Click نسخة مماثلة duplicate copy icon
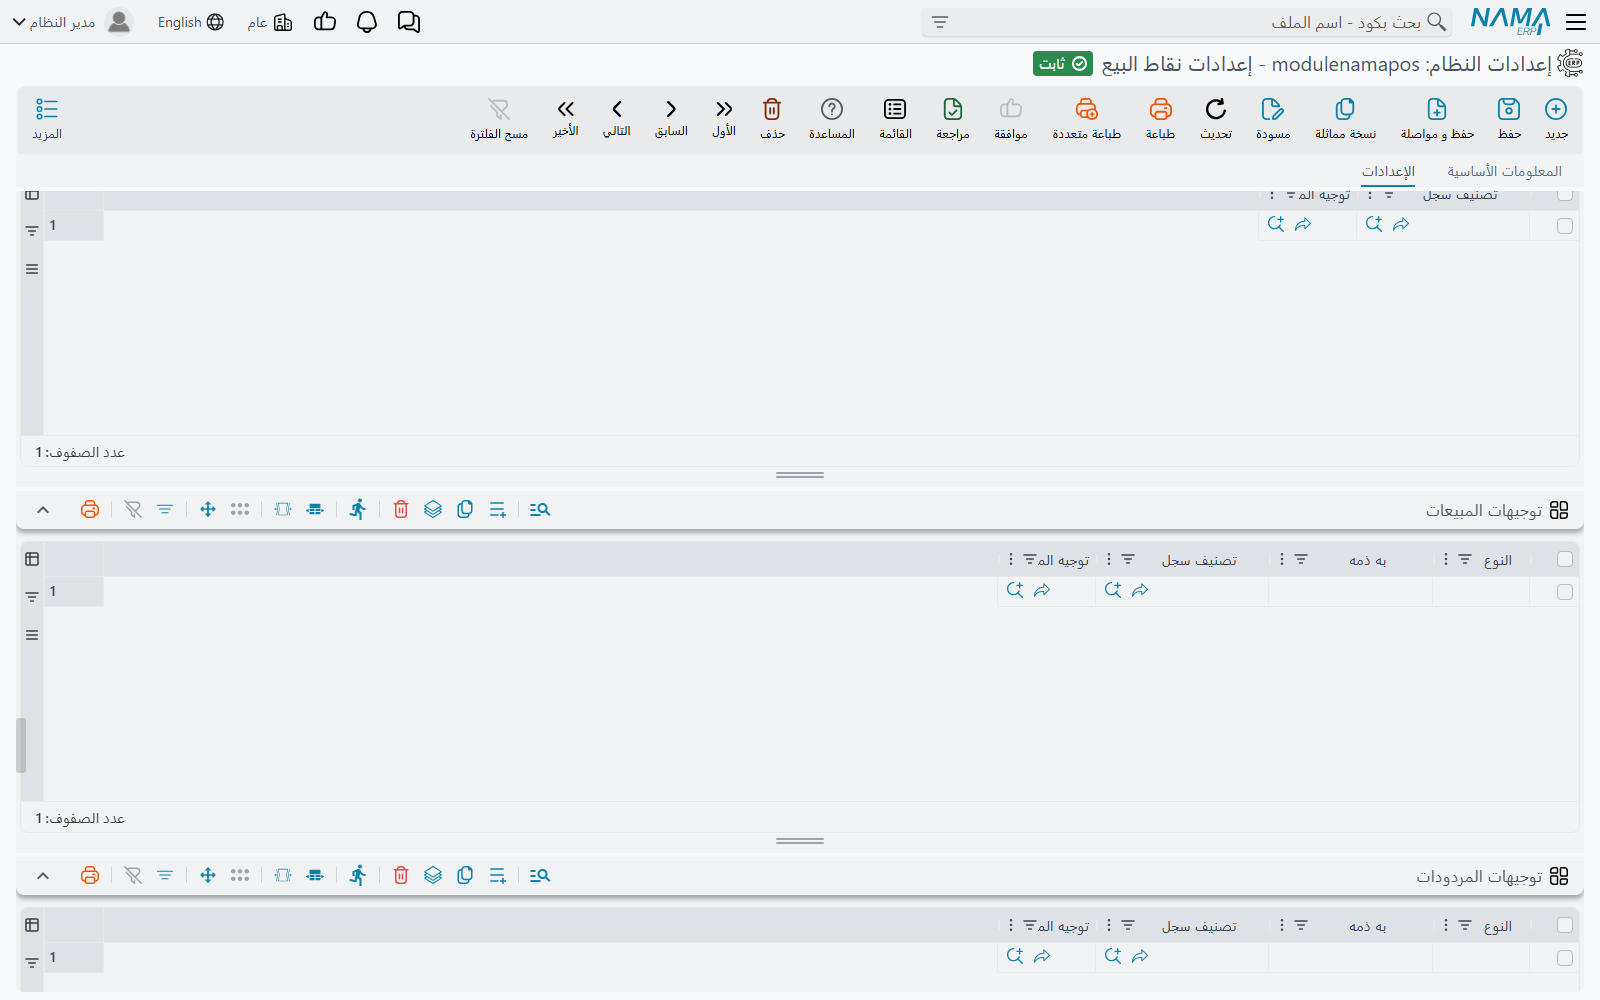Screen dimensions: 1600x1000 [x=1345, y=109]
